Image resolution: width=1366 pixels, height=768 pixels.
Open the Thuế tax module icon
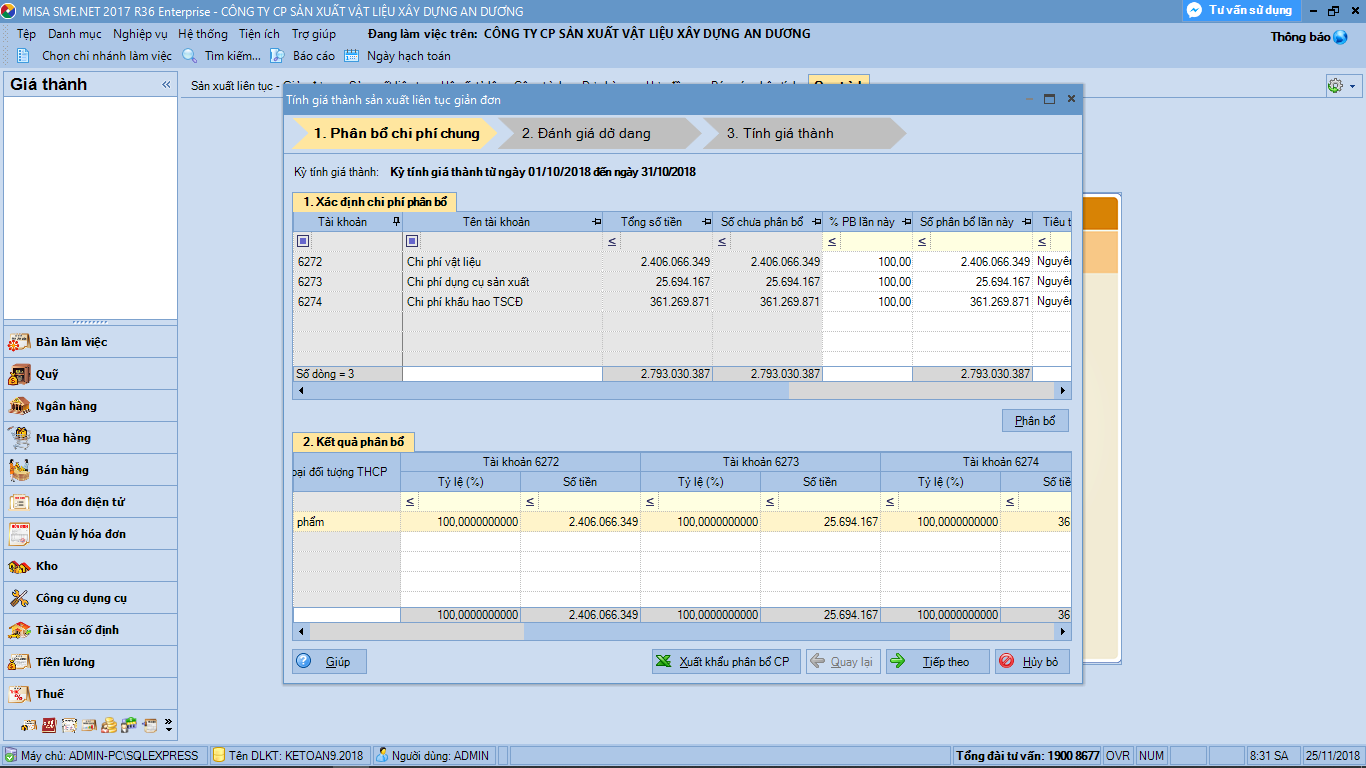(x=19, y=694)
